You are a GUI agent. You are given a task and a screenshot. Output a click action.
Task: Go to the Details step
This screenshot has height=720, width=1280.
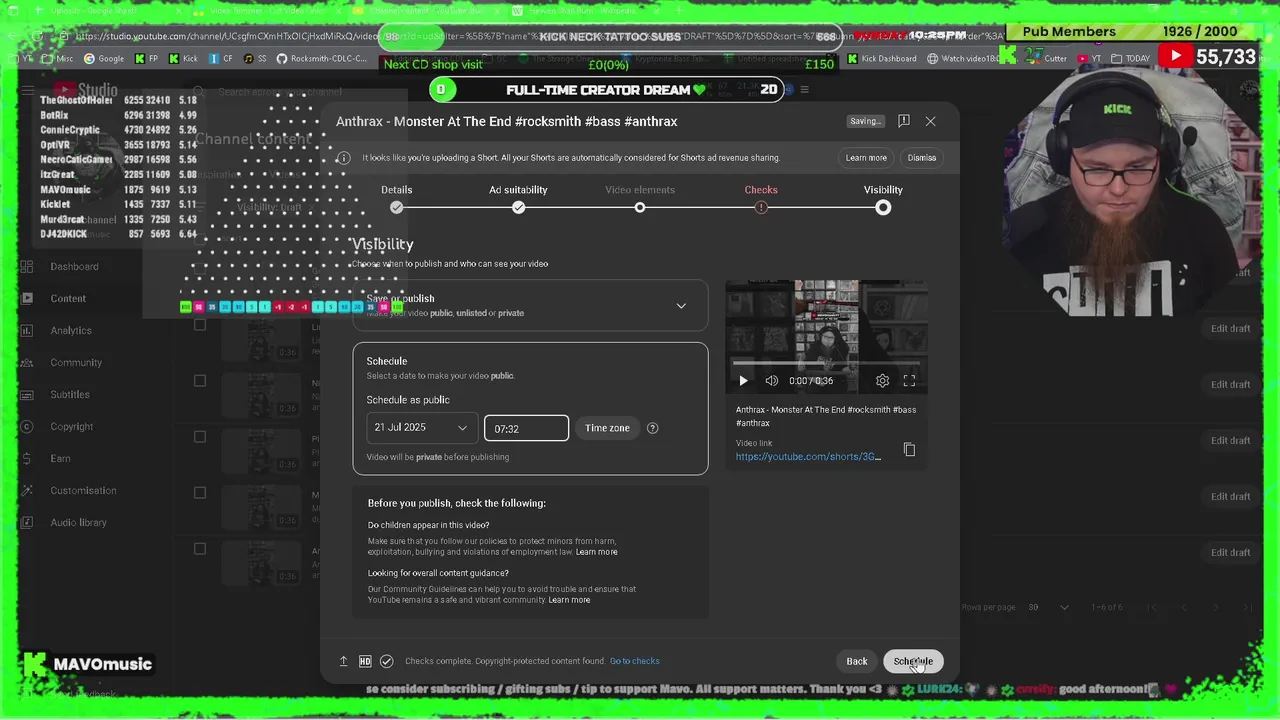[397, 198]
